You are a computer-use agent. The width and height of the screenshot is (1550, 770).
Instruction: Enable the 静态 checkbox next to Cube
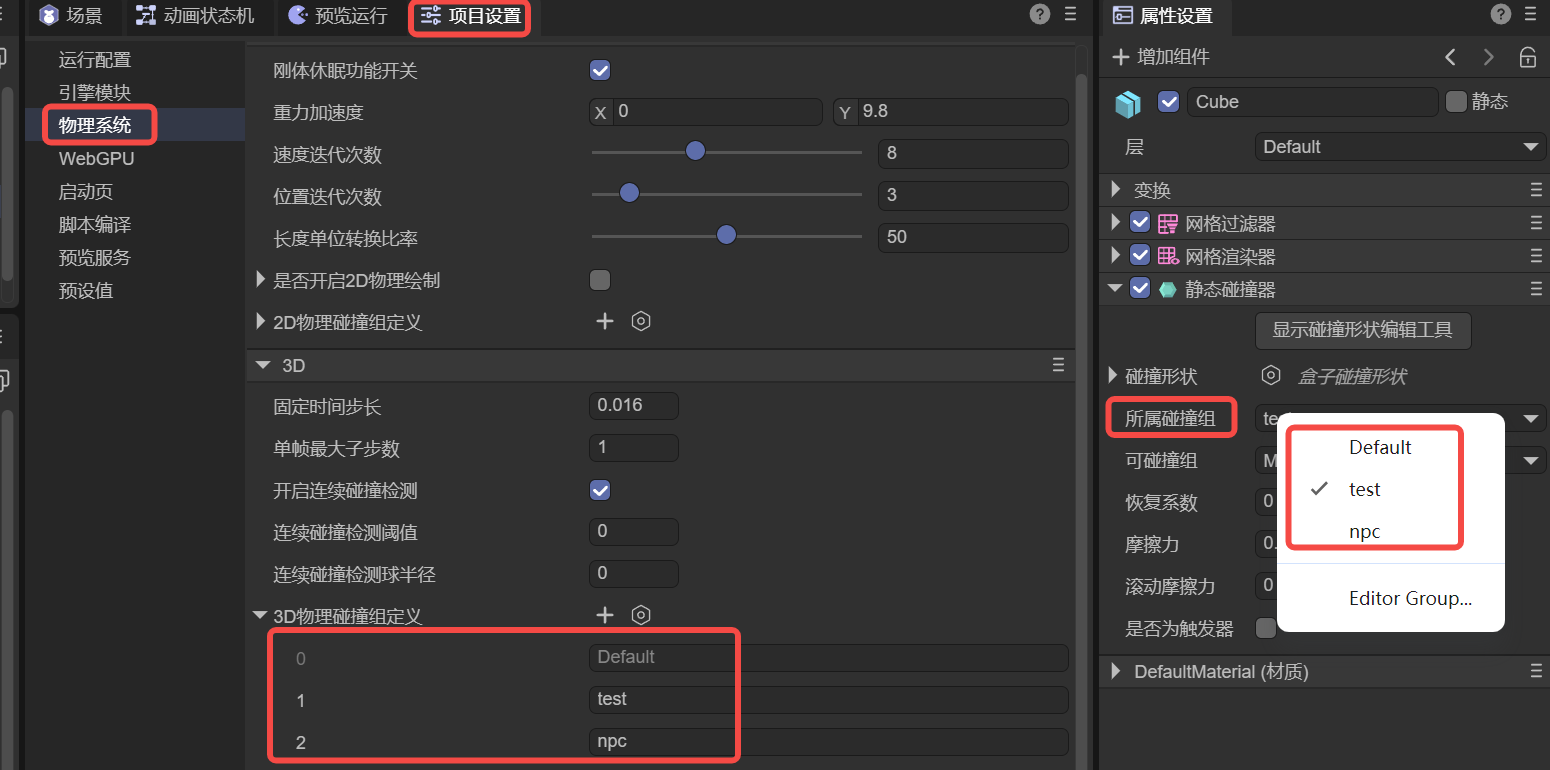click(x=1456, y=101)
